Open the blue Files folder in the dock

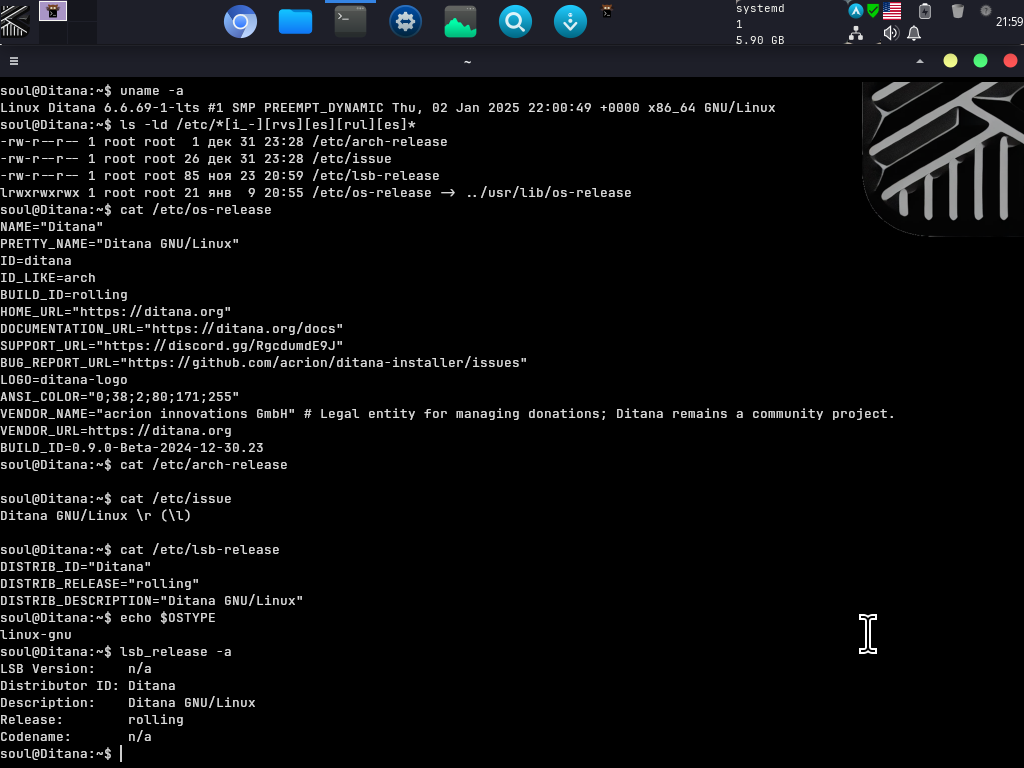[295, 22]
